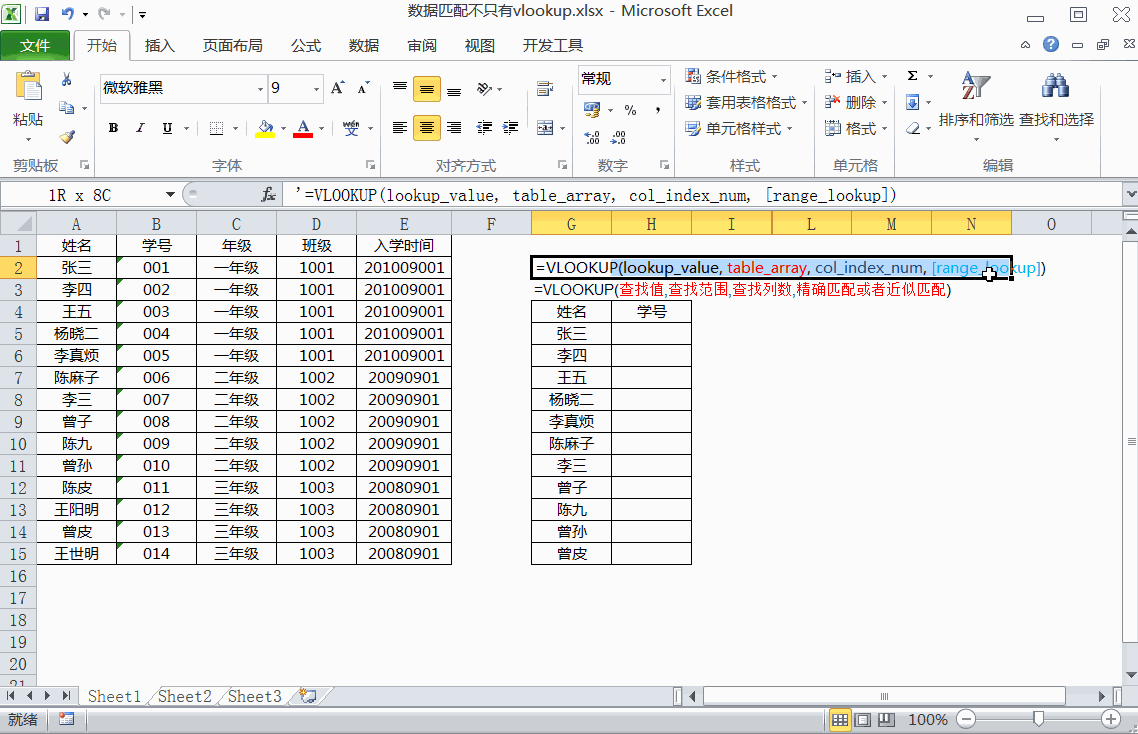Click the AutoSum sigma icon
The width and height of the screenshot is (1138, 734).
(913, 76)
